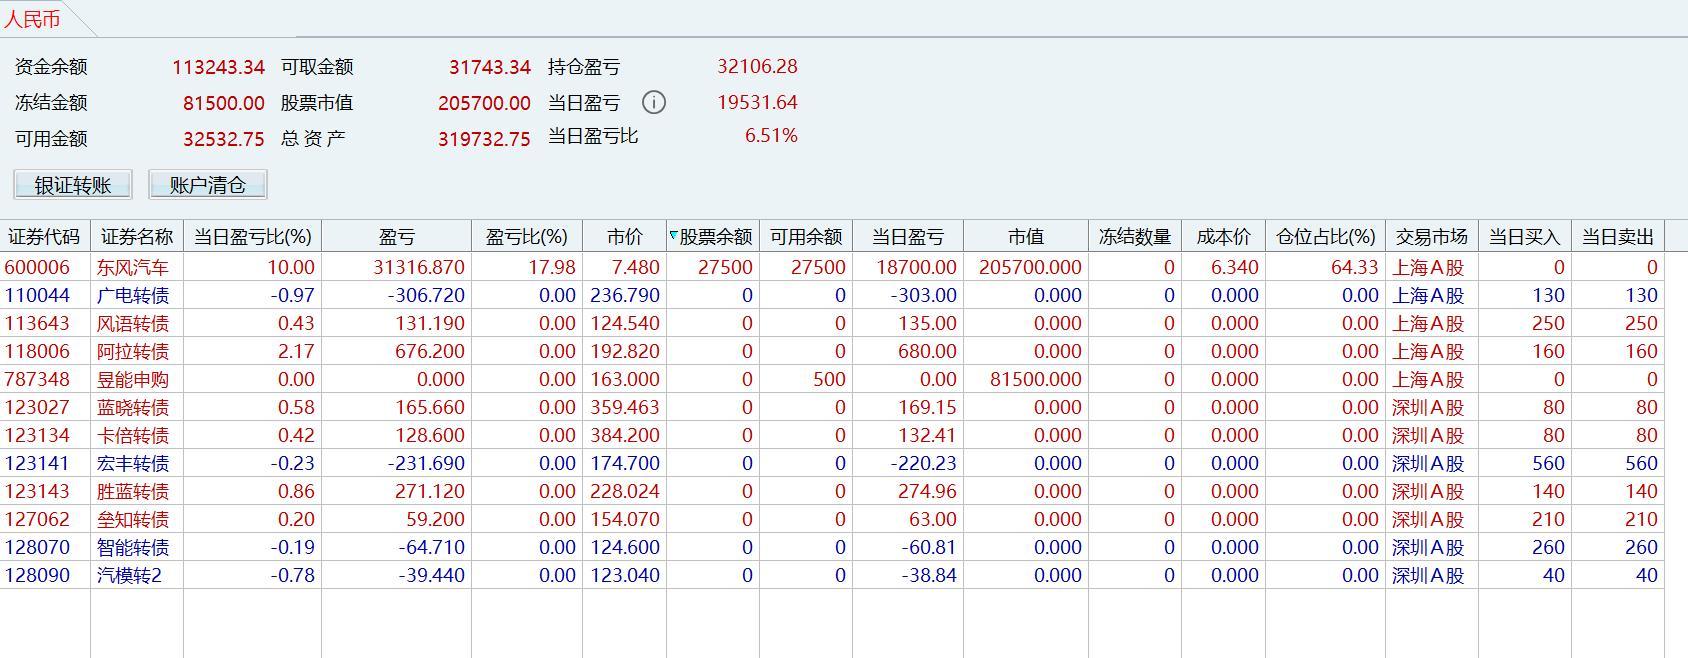
Task: Click code 123141 in the table
Action: click(38, 463)
